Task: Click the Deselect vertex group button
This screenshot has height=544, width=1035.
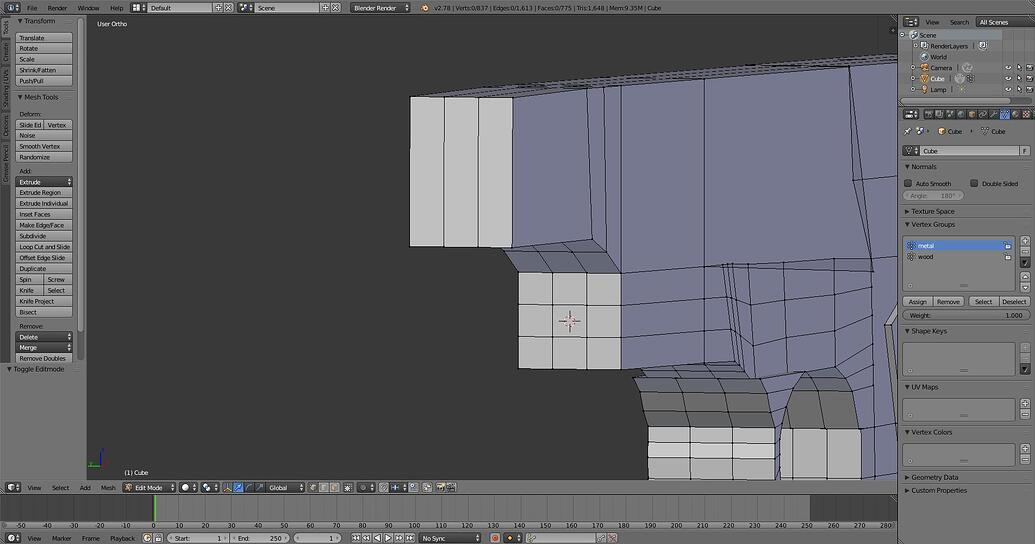Action: [x=1014, y=301]
